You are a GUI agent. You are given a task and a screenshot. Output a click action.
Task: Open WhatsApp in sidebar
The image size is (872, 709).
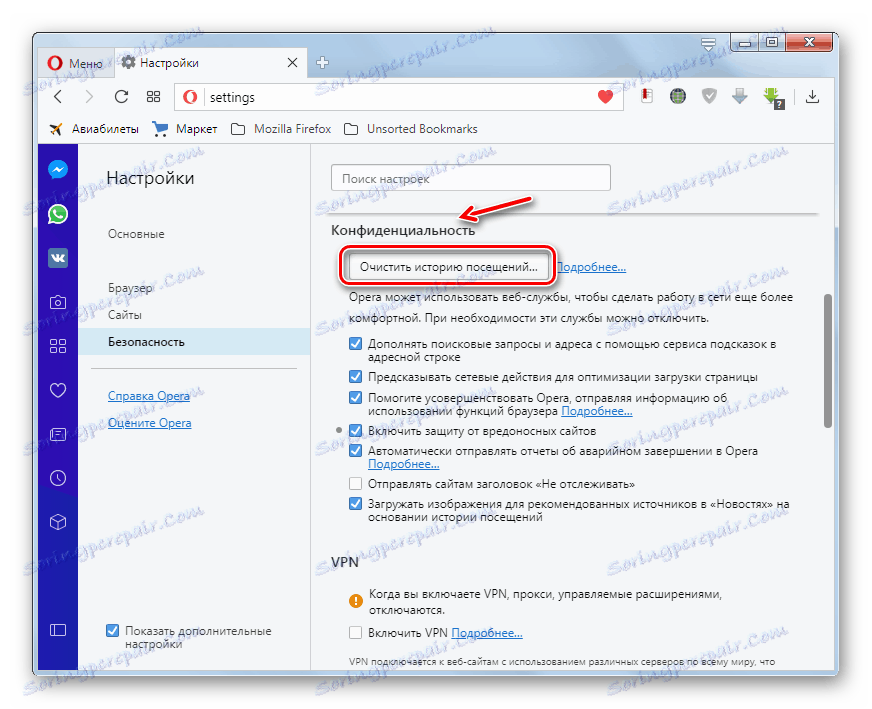[58, 214]
